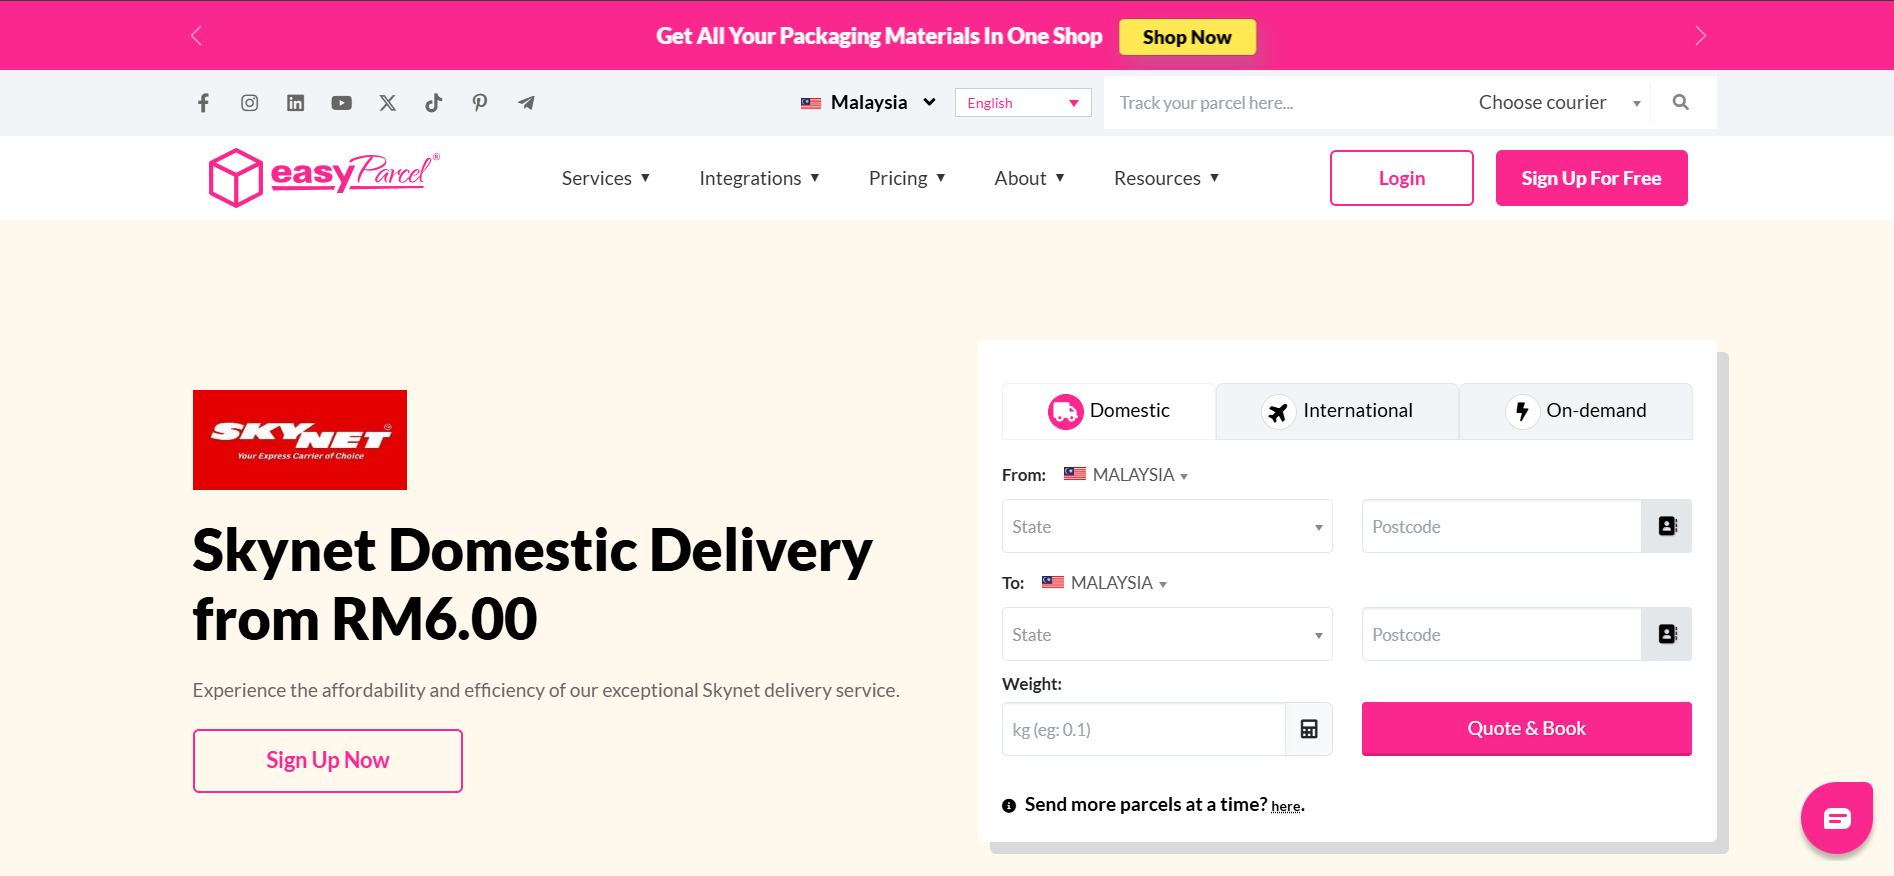The height and width of the screenshot is (876, 1894).
Task: Open the Services menu
Action: click(606, 178)
